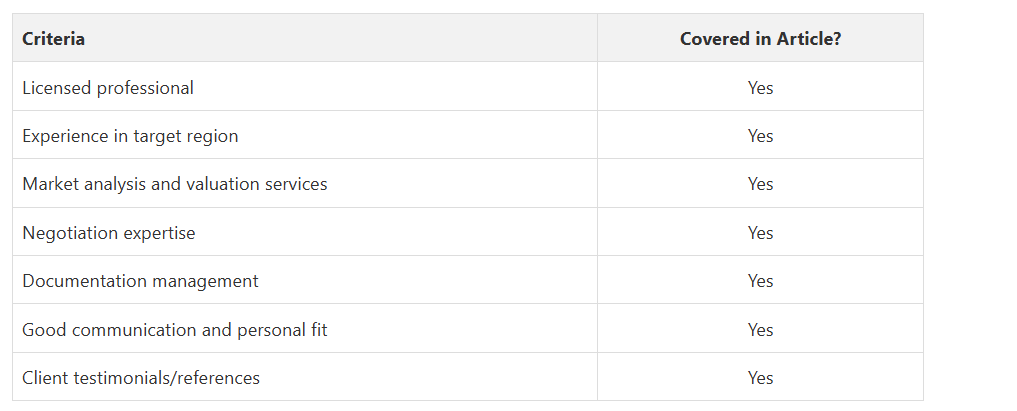Select the 'Negotiation expertise' cell
1017x411 pixels.
tap(109, 233)
